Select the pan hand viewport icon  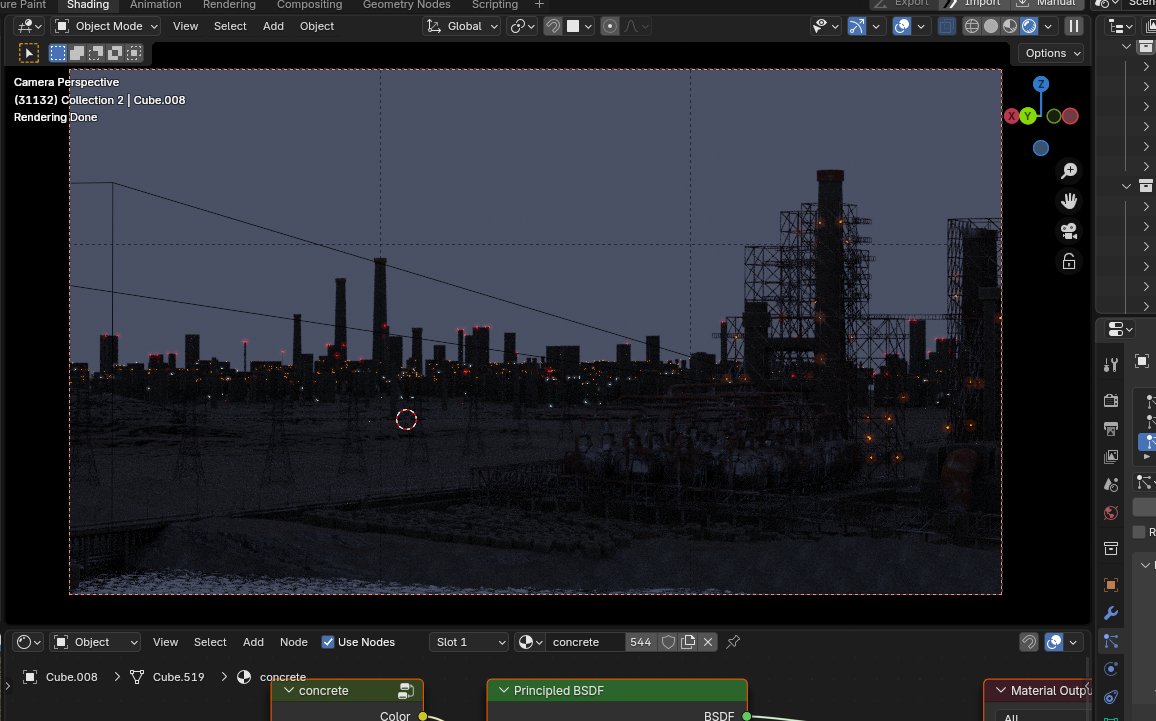point(1069,201)
